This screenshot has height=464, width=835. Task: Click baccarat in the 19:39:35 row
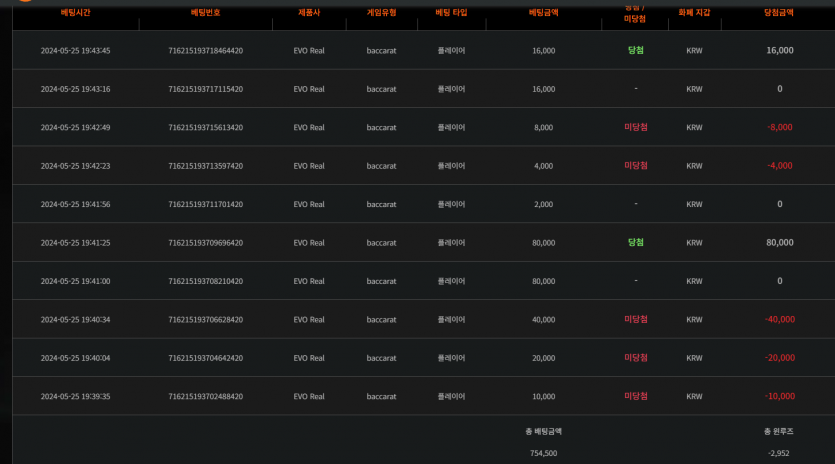pyautogui.click(x=381, y=396)
